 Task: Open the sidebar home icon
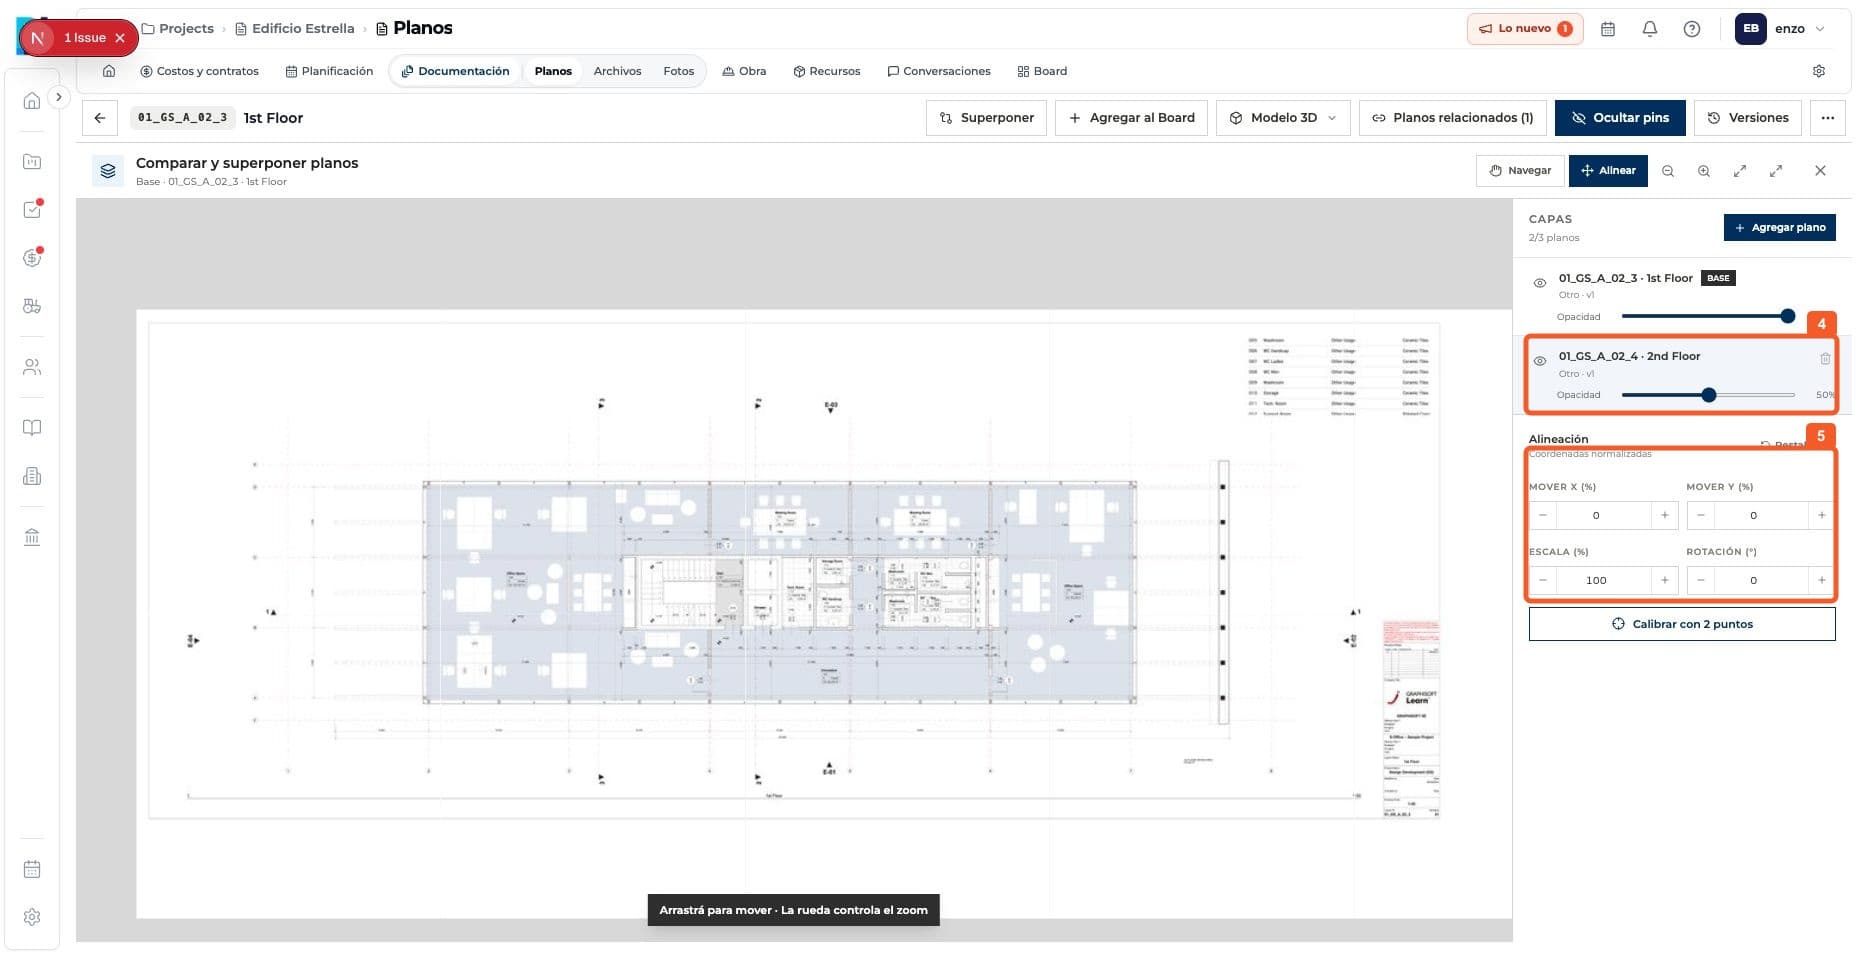point(32,100)
